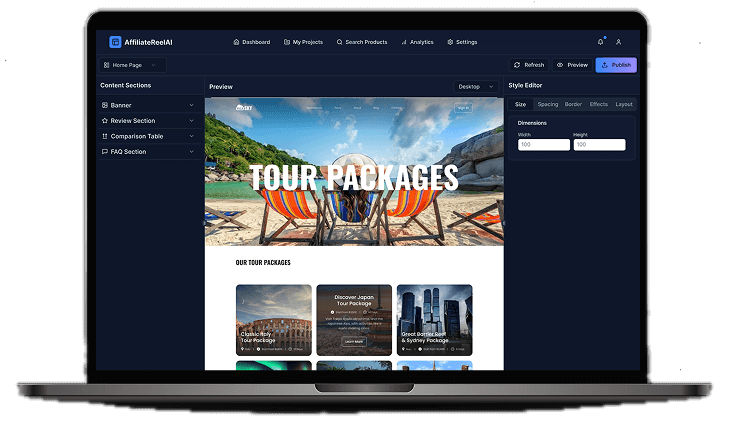Switch to the Spacing tab

548,104
